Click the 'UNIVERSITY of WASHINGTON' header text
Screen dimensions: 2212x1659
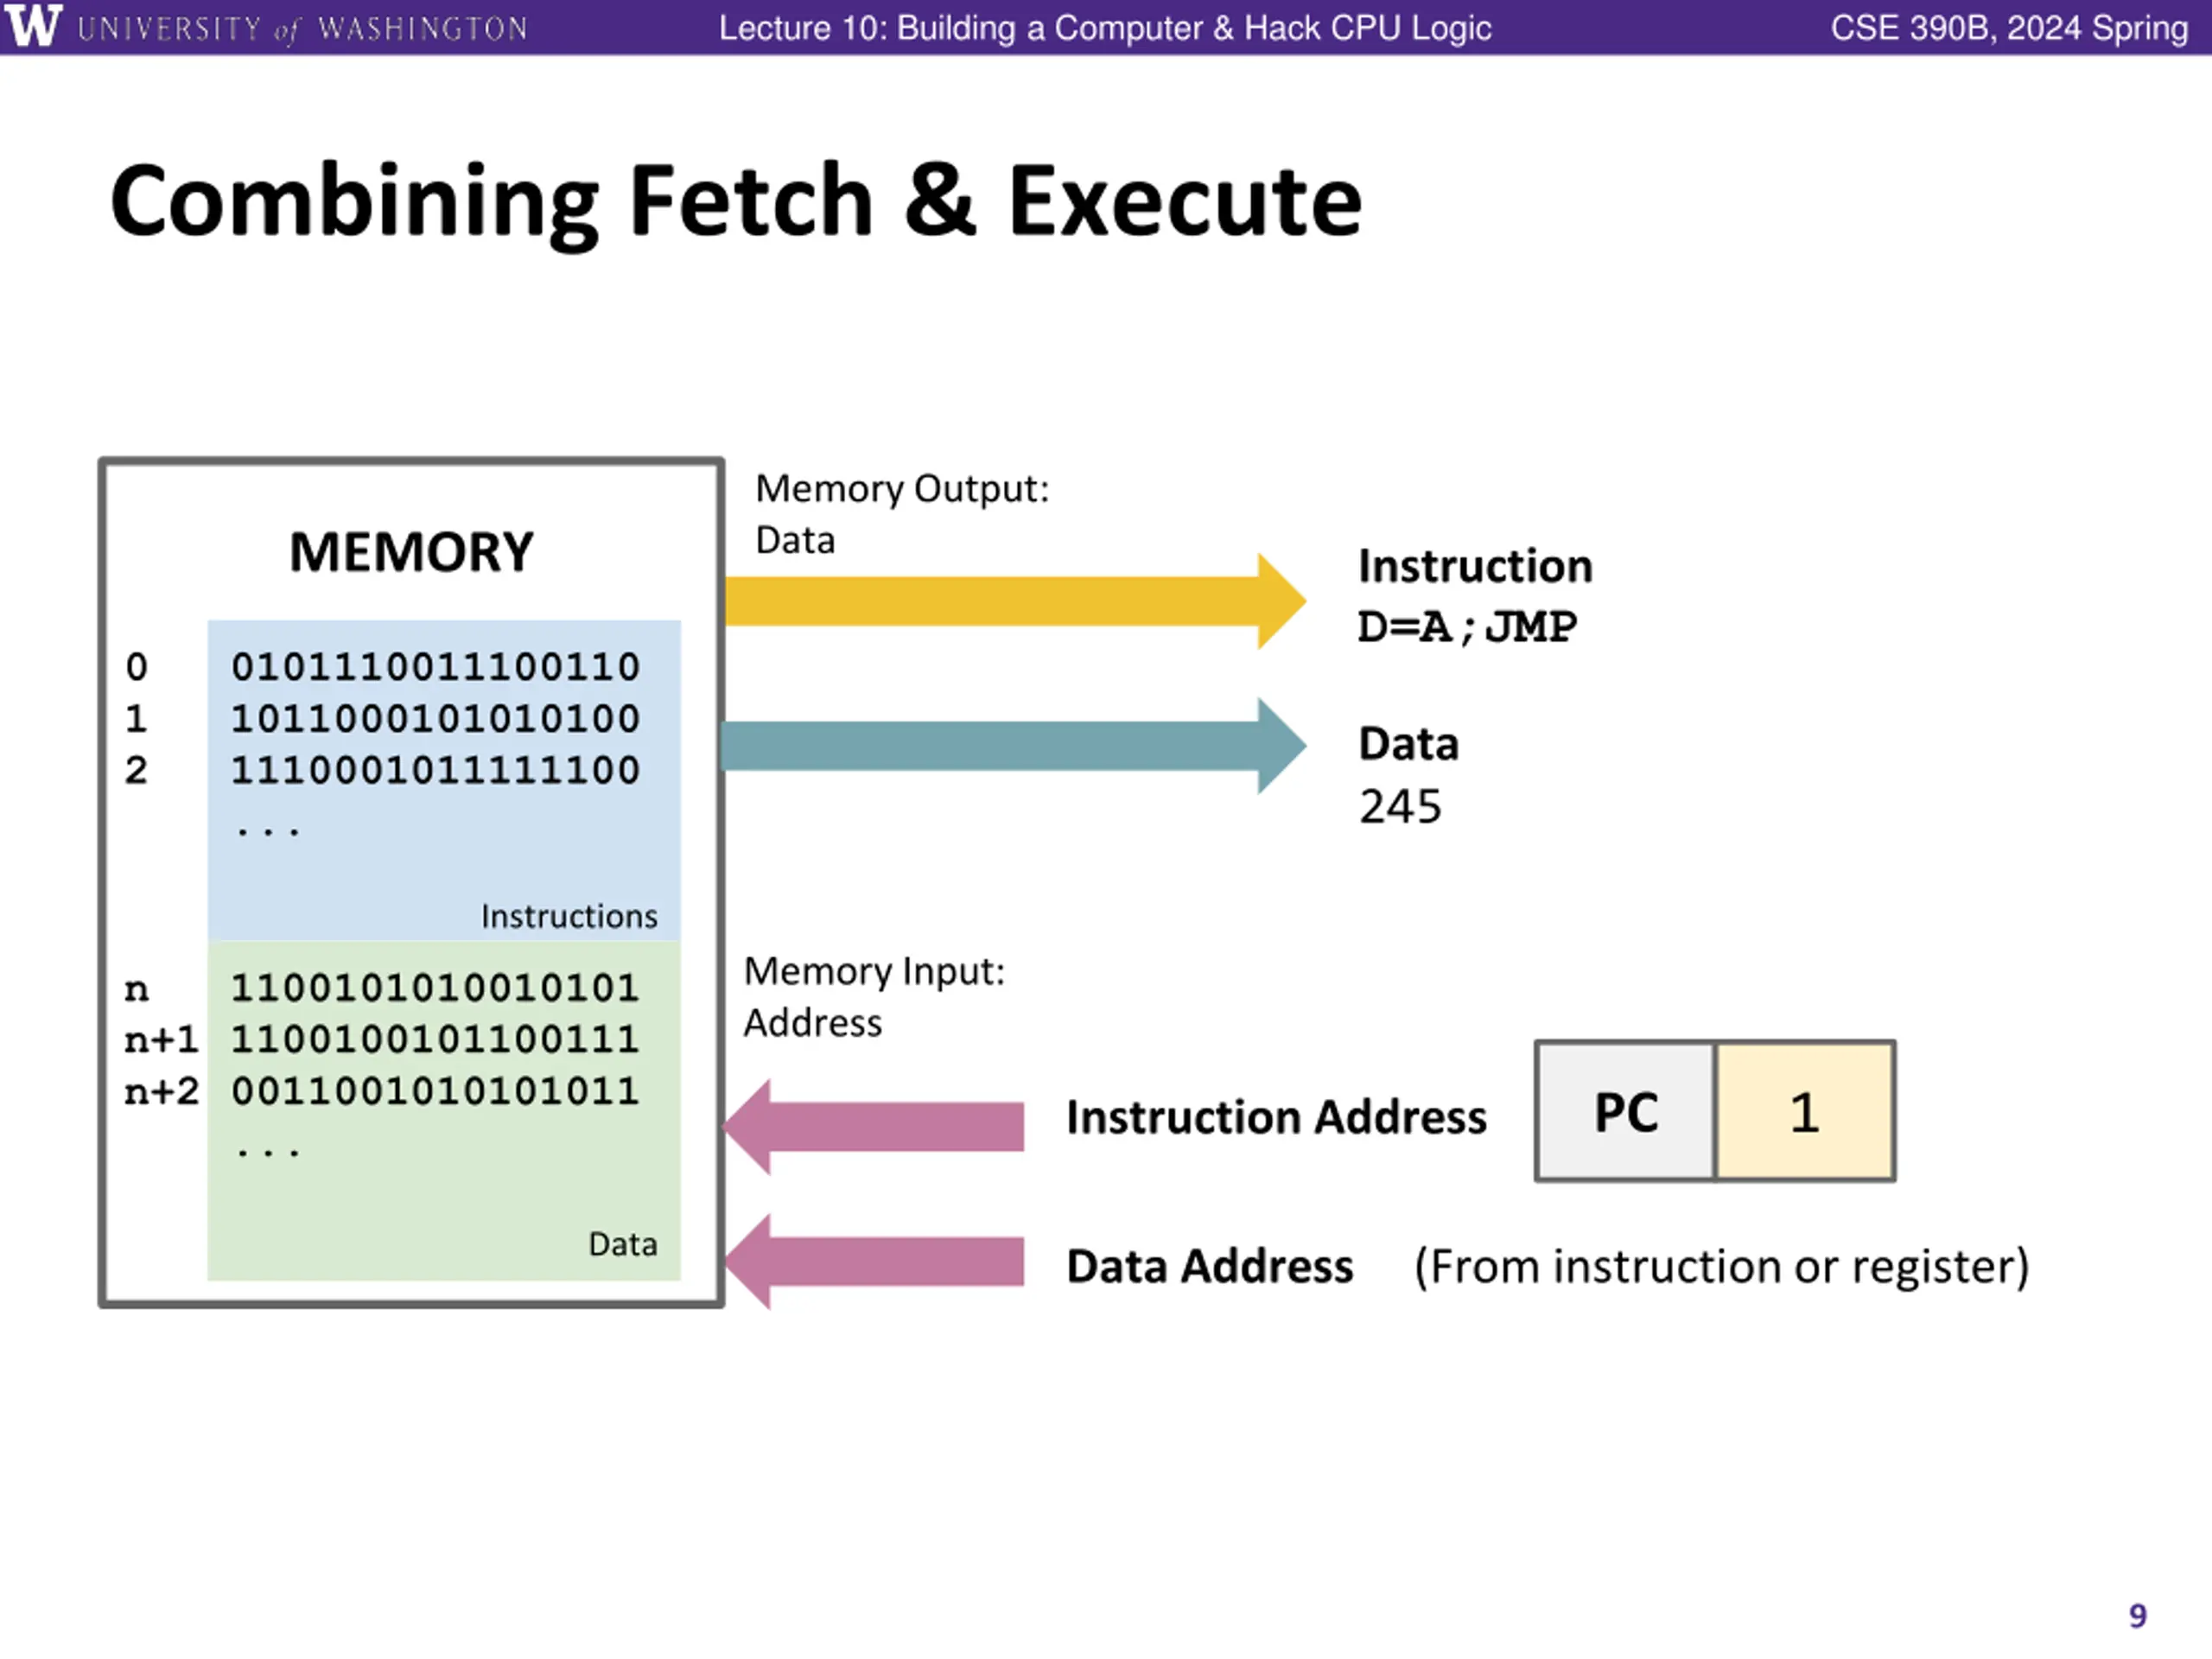point(302,29)
